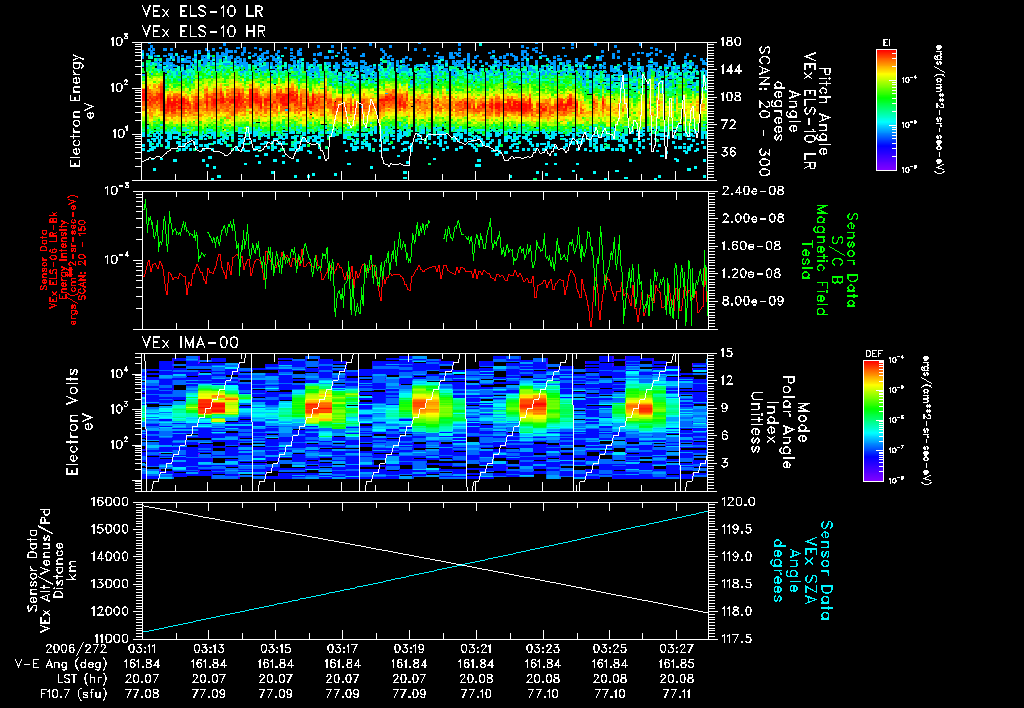Image resolution: width=1024 pixels, height=708 pixels.
Task: Click the magnetic field tick 1.60e-08
Action: tap(752, 246)
